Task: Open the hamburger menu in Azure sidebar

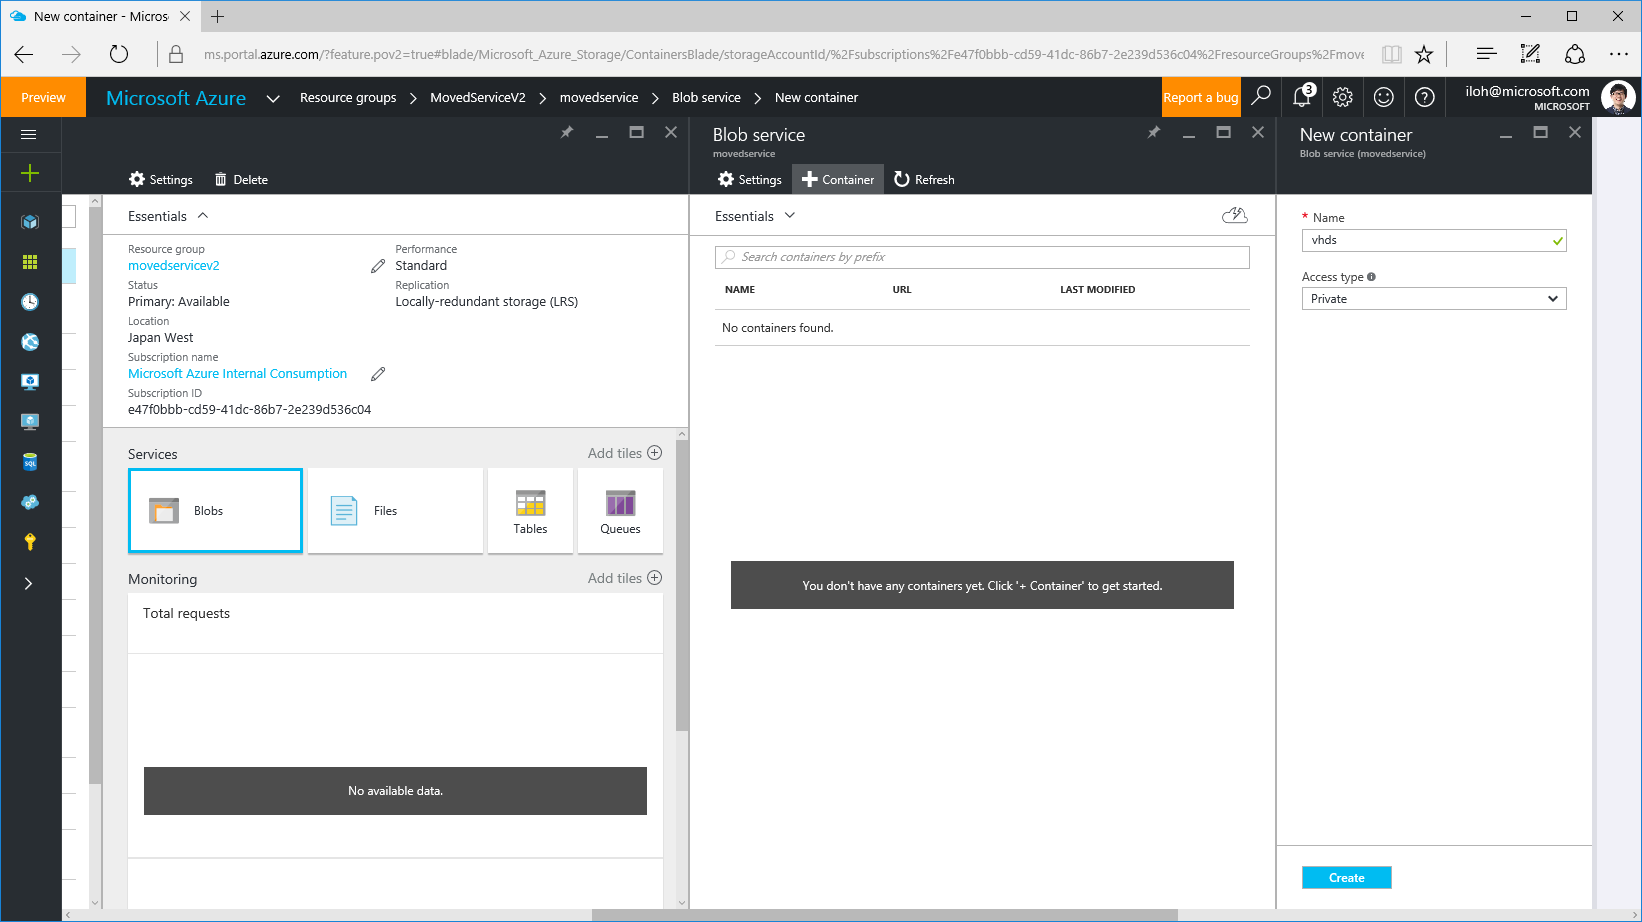Action: [x=29, y=134]
